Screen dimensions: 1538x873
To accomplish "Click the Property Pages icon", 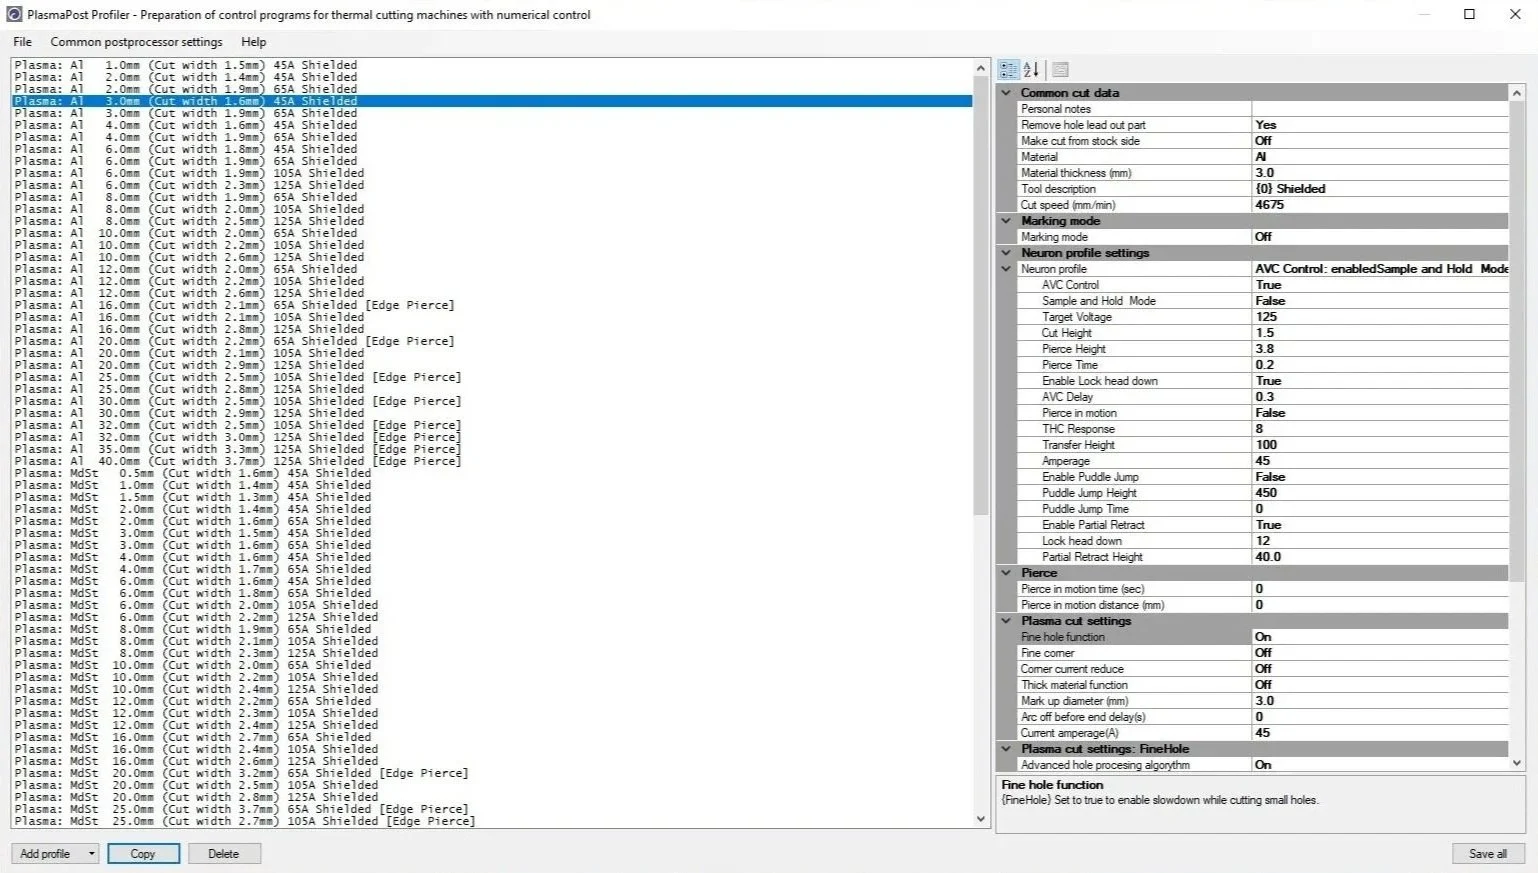I will coord(1060,70).
